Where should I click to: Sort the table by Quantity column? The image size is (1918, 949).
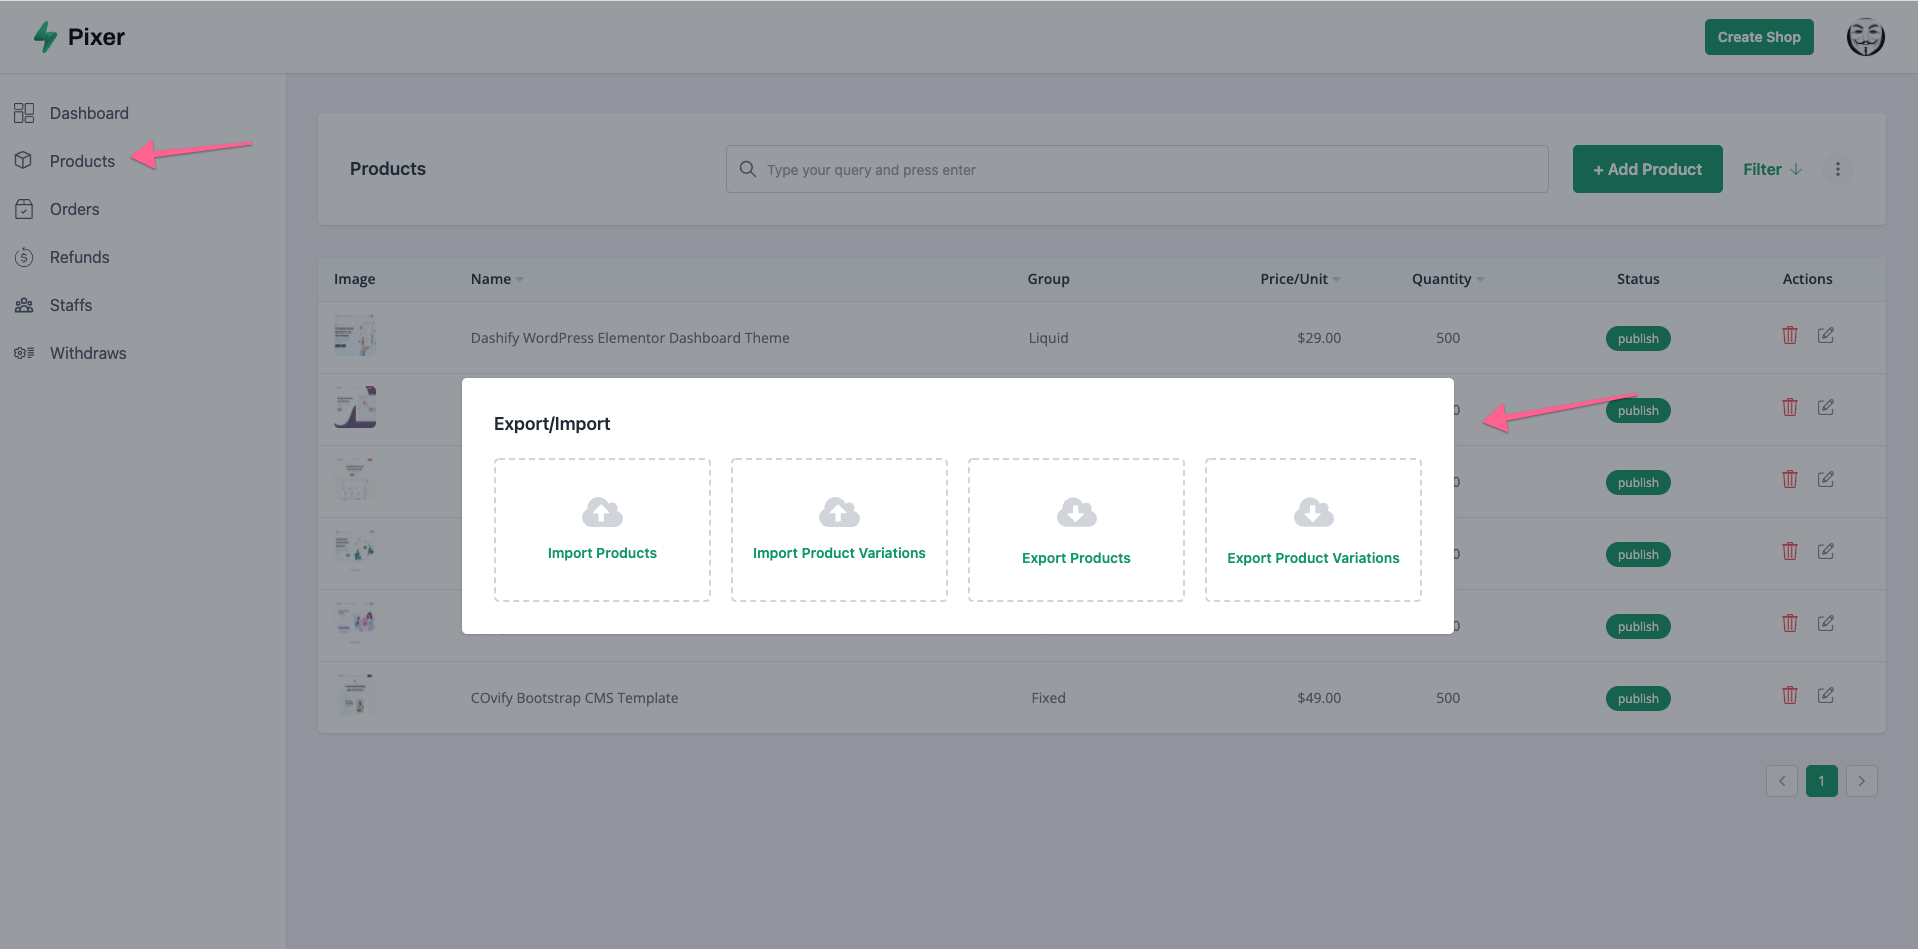point(1447,279)
